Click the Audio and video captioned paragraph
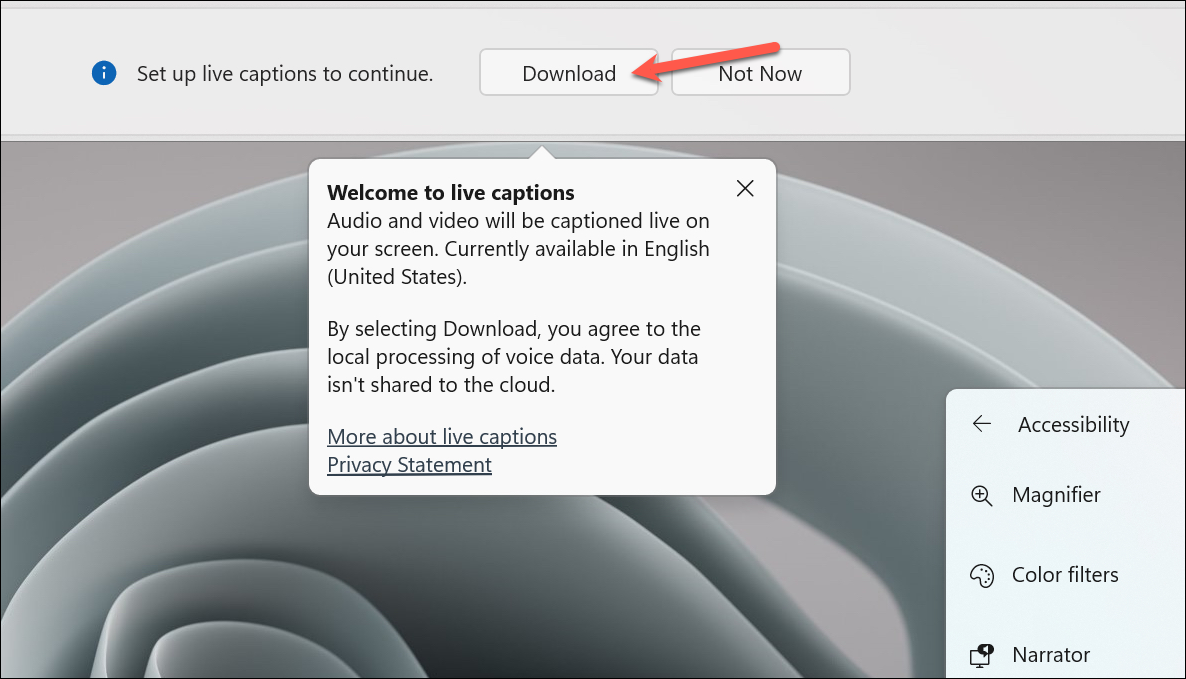Screen dimensions: 1186x679 pos(518,249)
